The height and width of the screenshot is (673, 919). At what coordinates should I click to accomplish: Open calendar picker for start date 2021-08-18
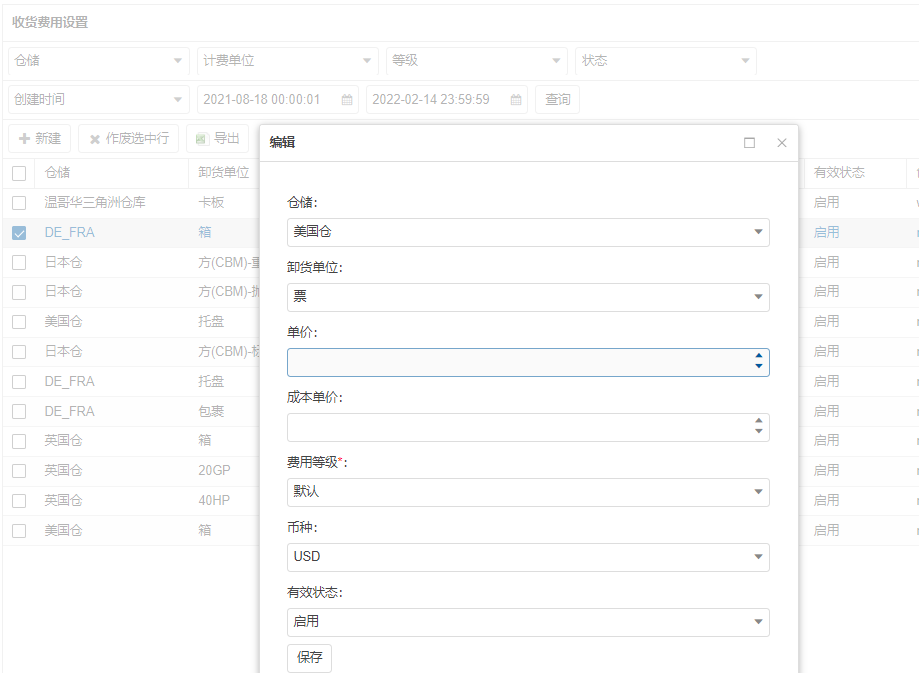[347, 100]
